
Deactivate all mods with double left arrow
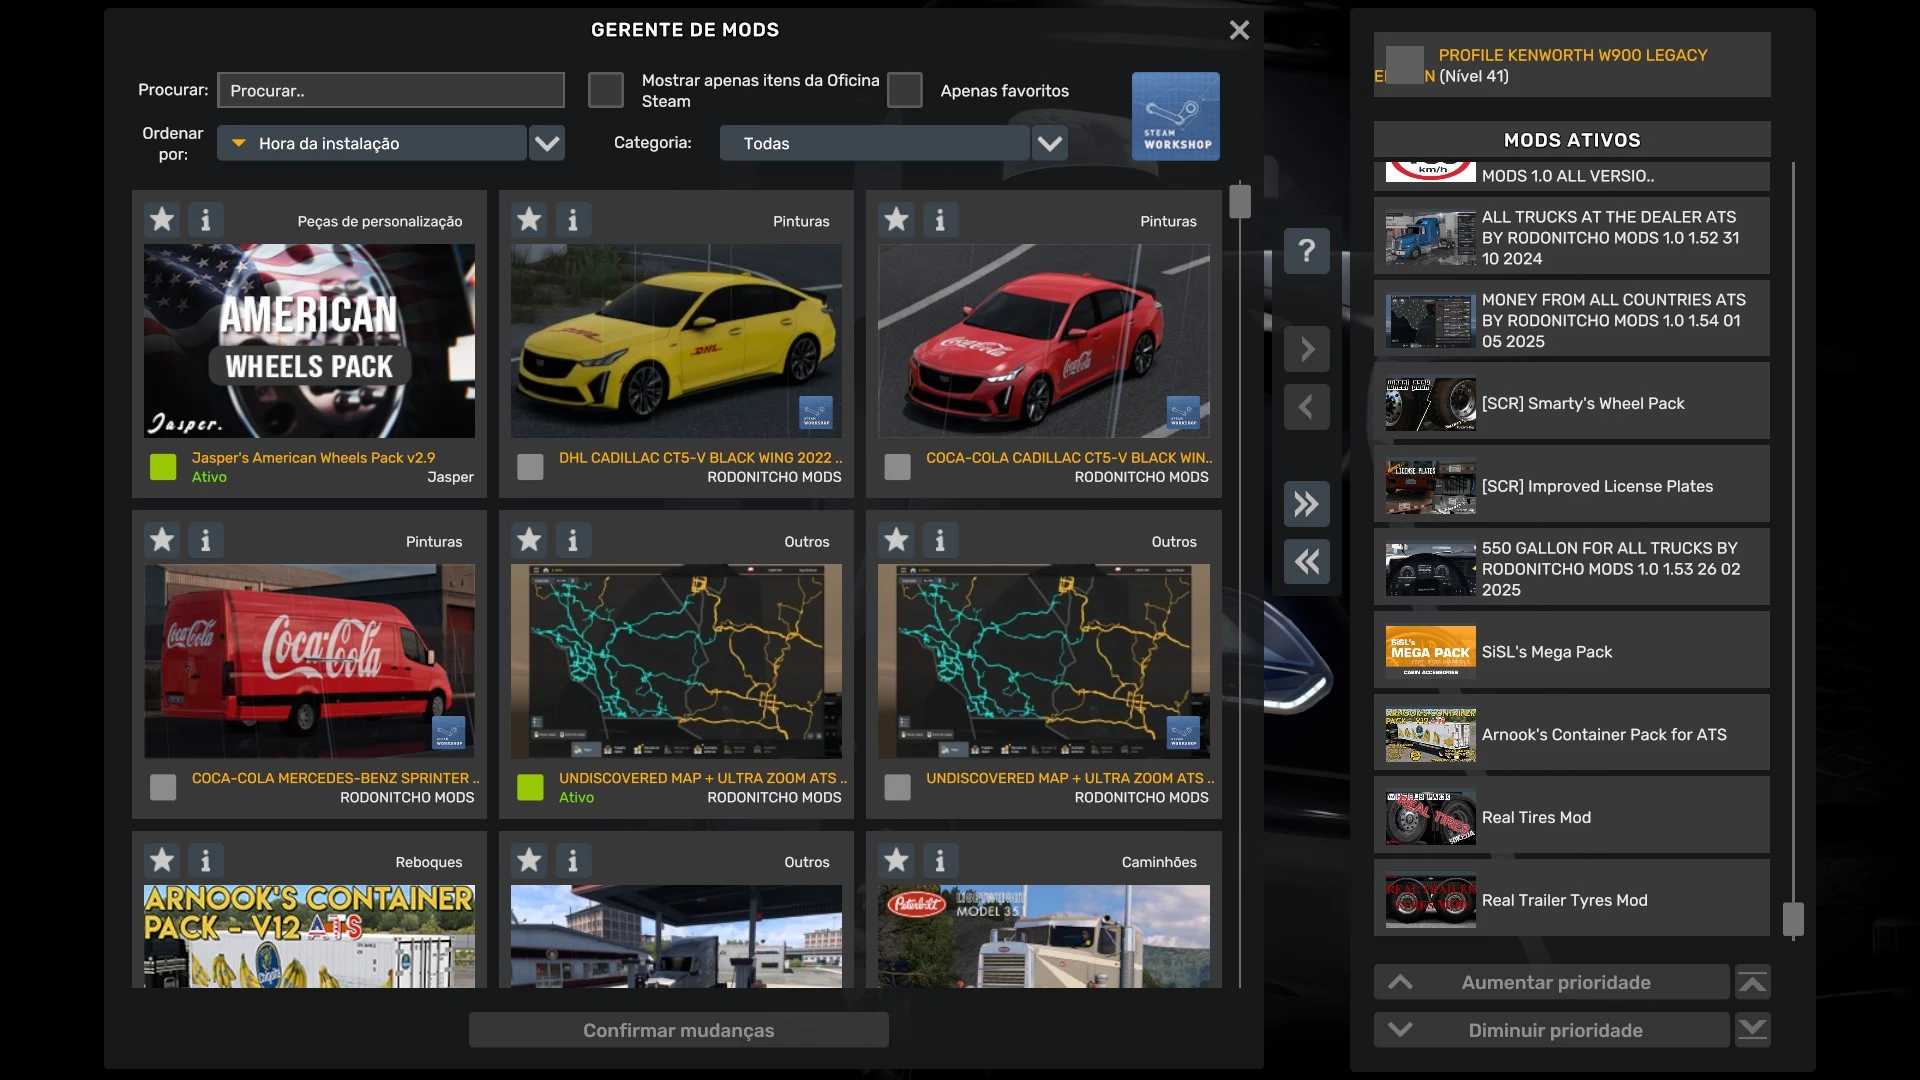pos(1306,562)
